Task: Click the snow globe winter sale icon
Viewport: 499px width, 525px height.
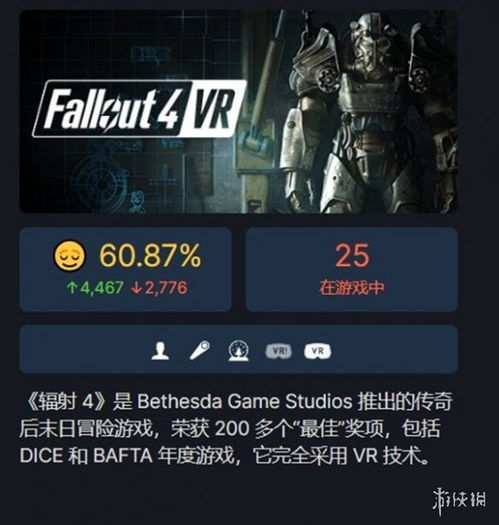Action: (x=239, y=351)
